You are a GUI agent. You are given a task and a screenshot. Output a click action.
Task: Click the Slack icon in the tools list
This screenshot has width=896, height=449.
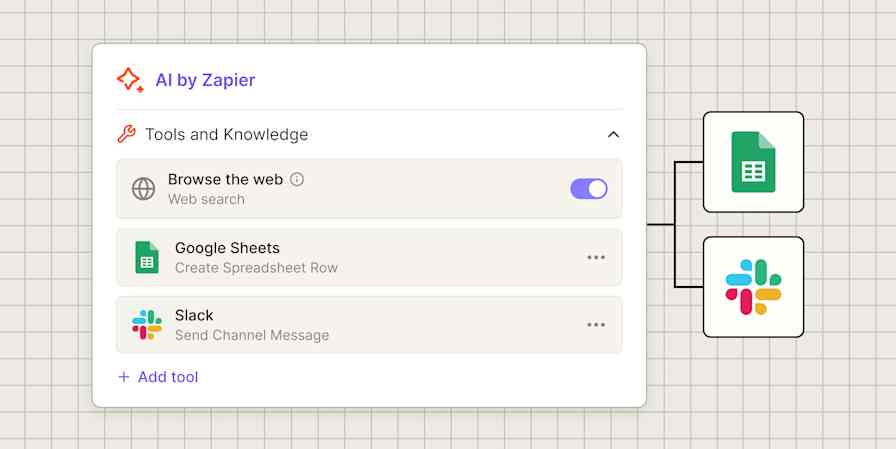coord(147,324)
